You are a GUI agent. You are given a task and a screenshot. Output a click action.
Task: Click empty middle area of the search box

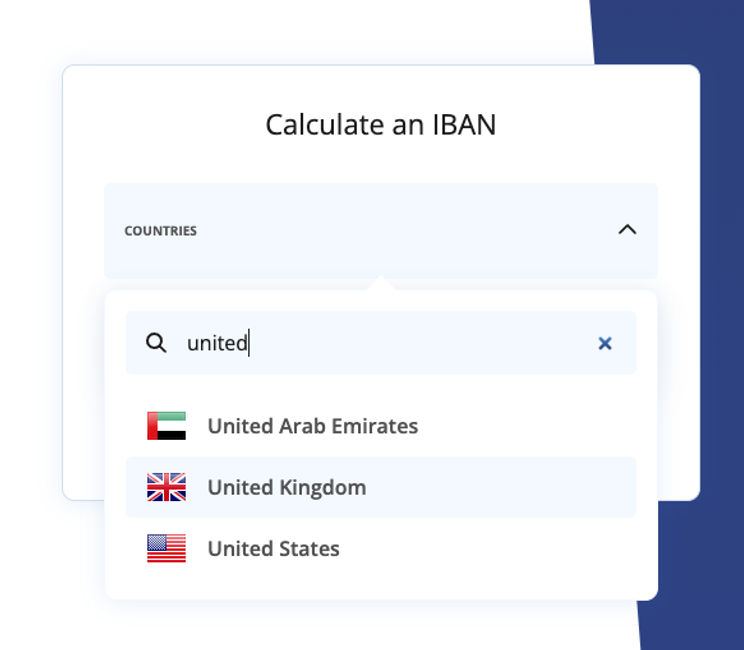(x=420, y=343)
